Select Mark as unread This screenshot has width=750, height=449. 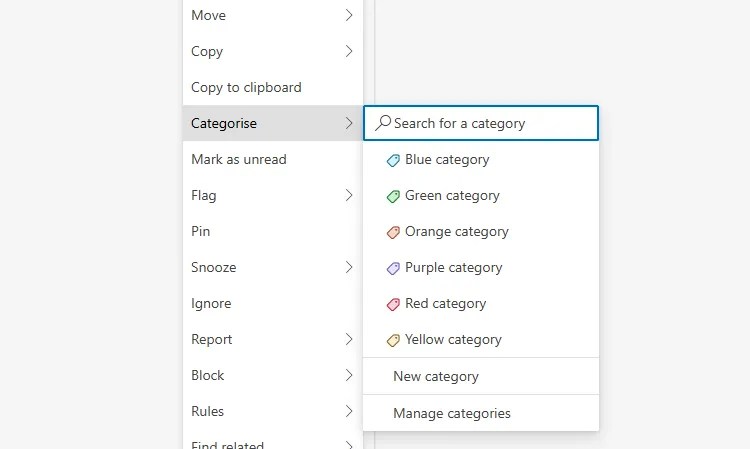tap(239, 159)
